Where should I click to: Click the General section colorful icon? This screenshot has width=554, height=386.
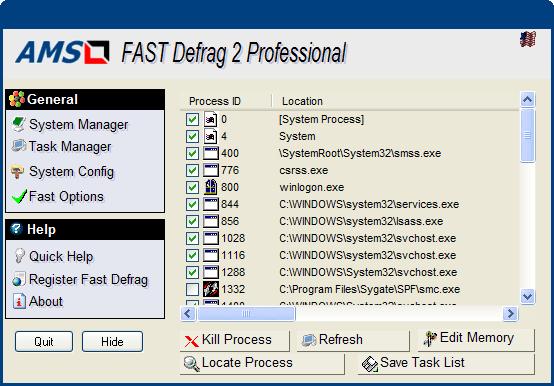pyautogui.click(x=17, y=99)
